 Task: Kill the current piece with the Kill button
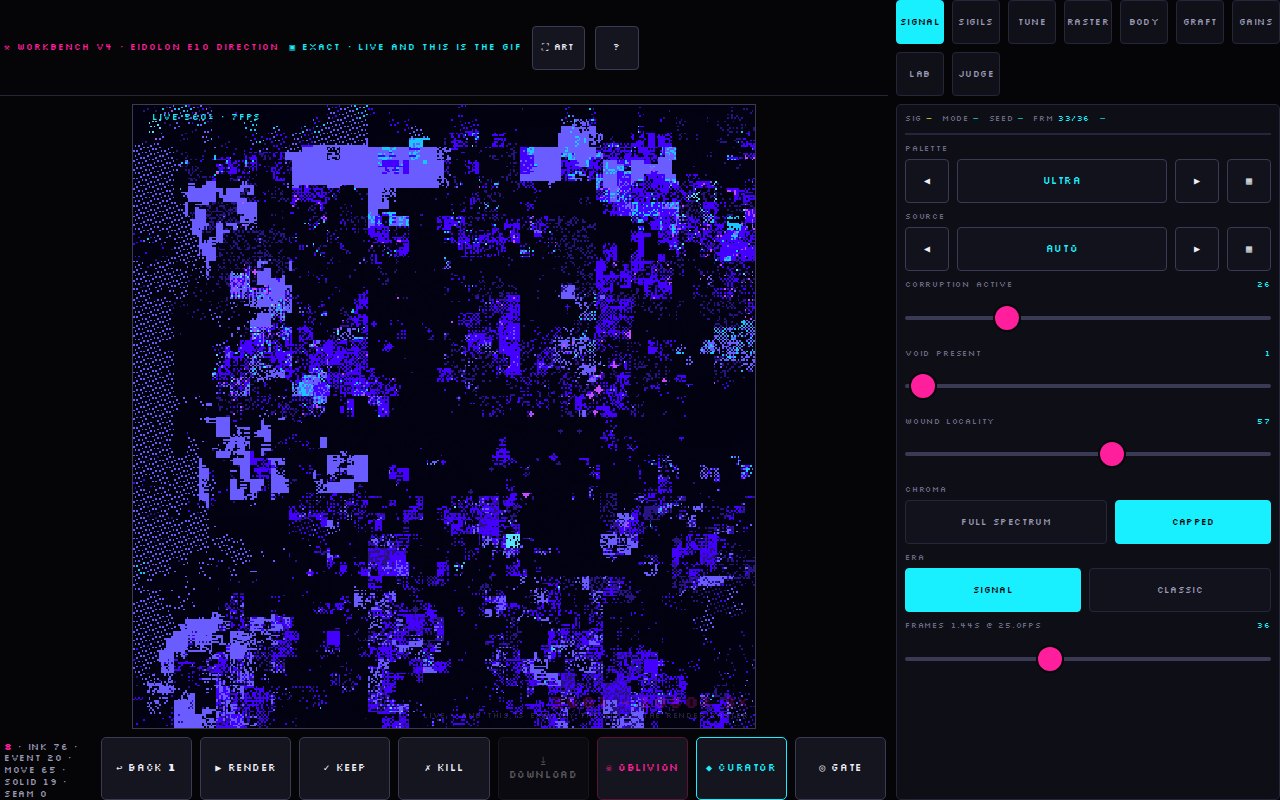[x=444, y=768]
